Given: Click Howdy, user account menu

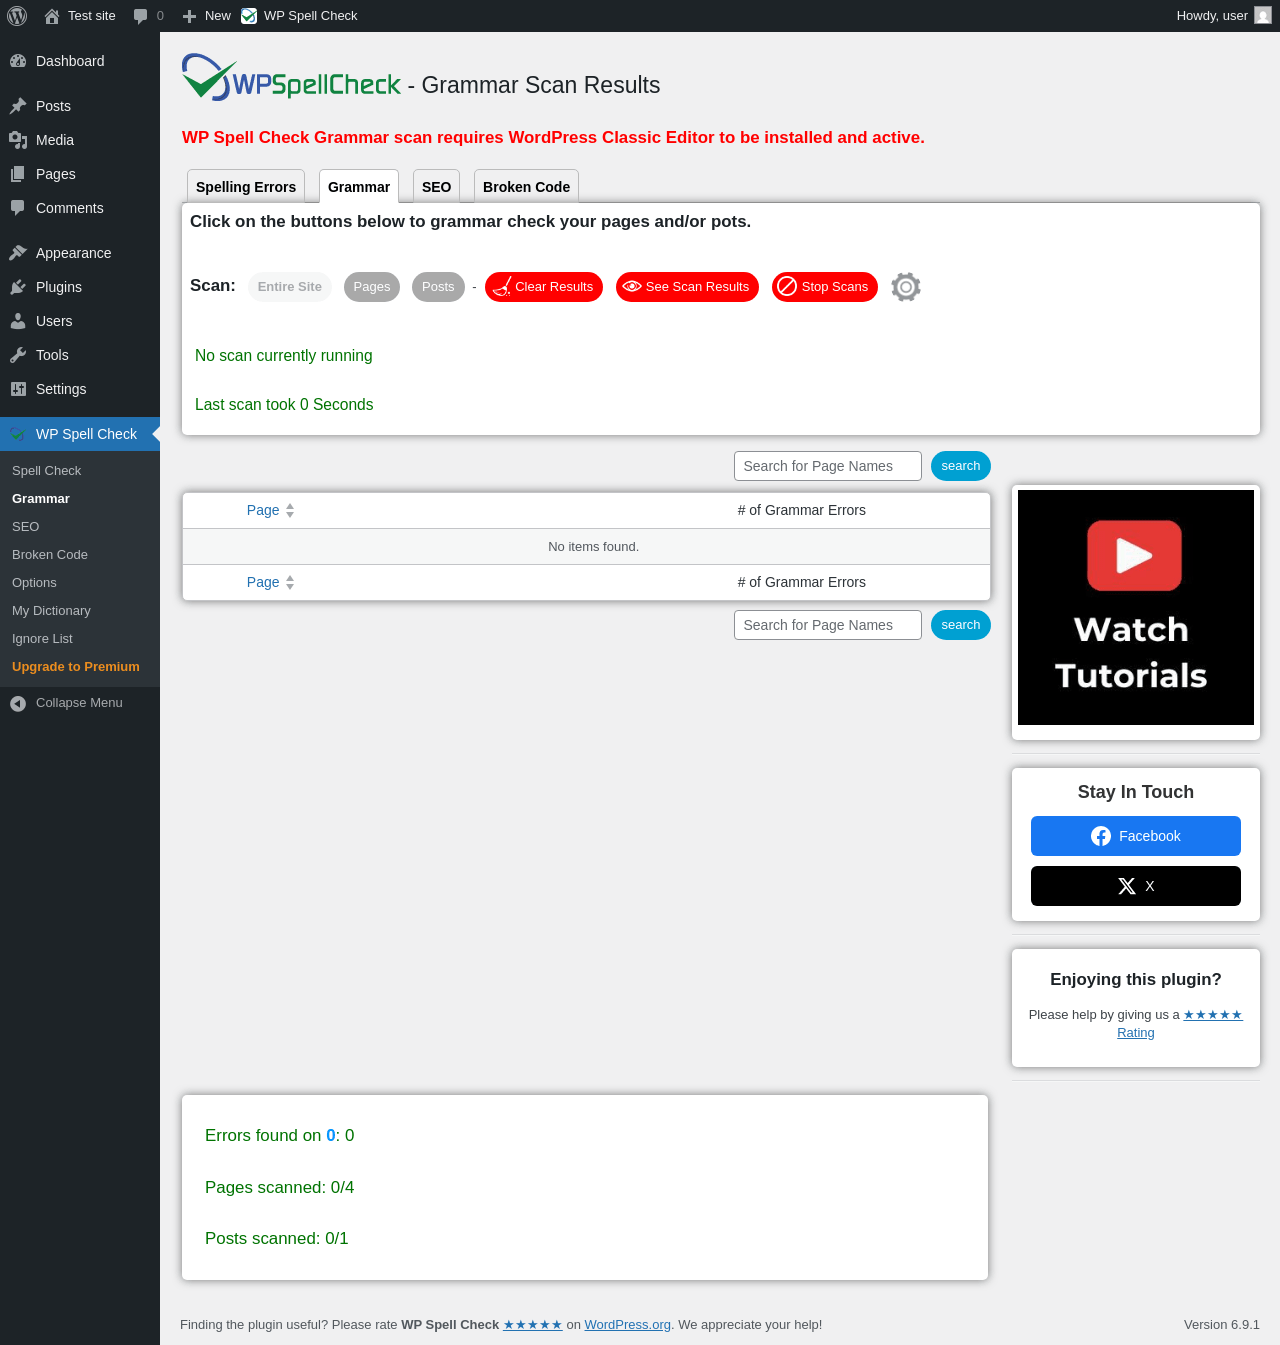Looking at the screenshot, I should (x=1224, y=16).
